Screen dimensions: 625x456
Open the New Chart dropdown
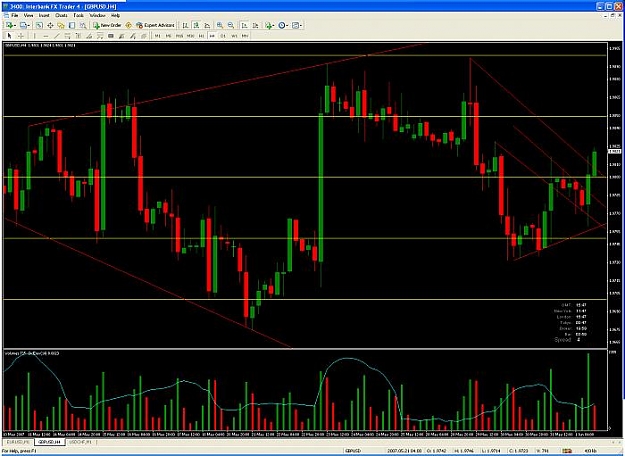tap(11, 25)
